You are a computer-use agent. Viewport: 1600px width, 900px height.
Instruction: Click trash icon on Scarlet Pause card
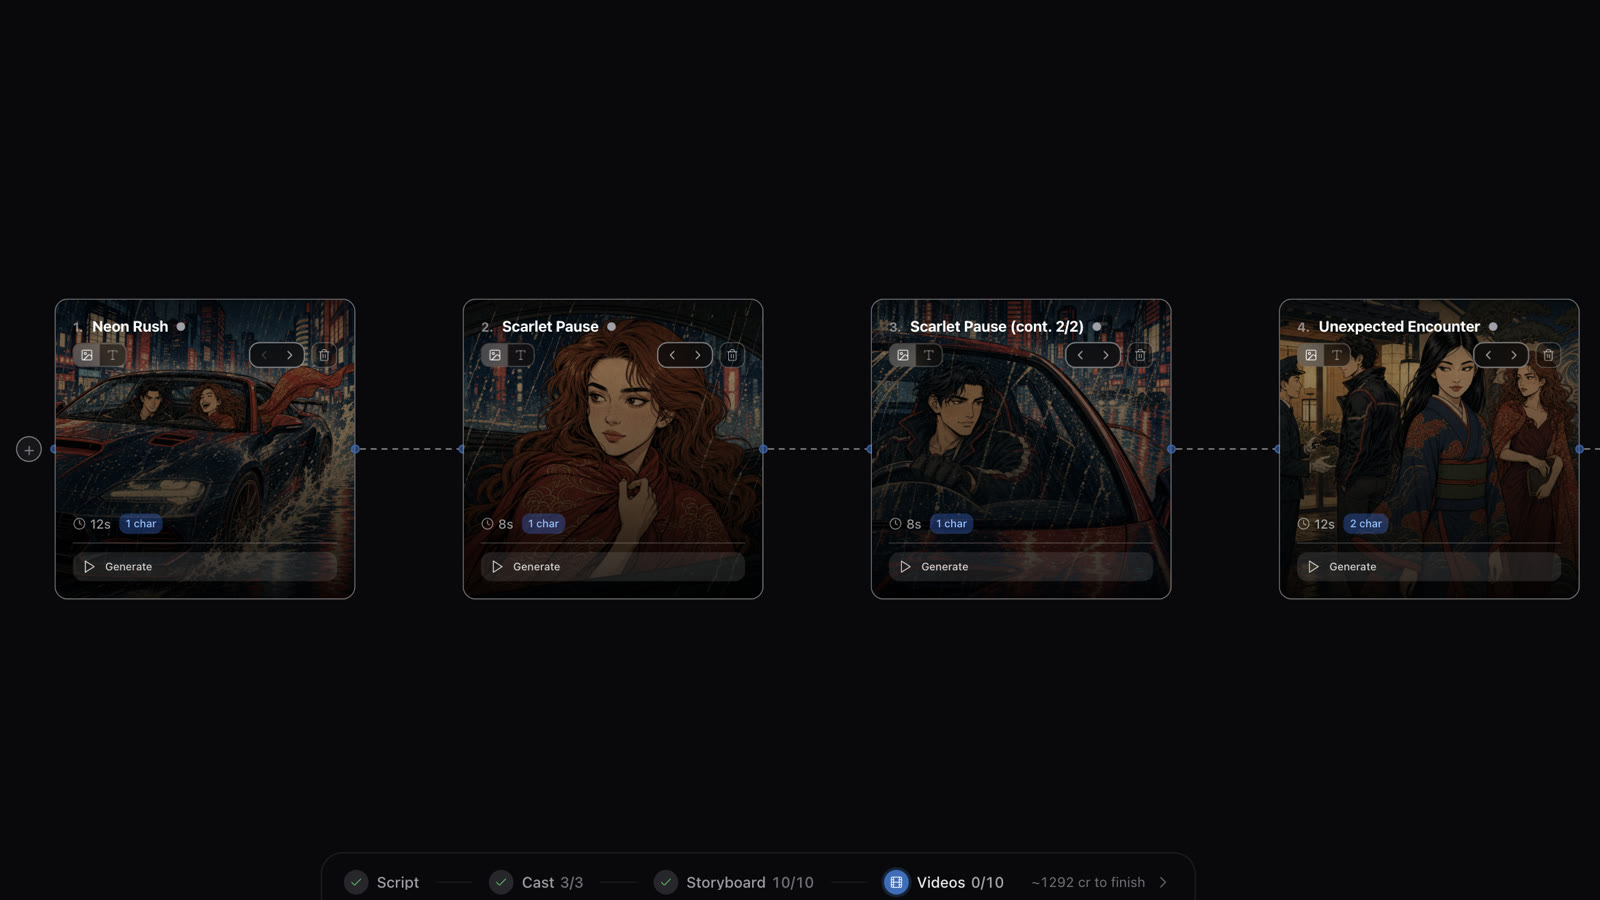pos(732,355)
